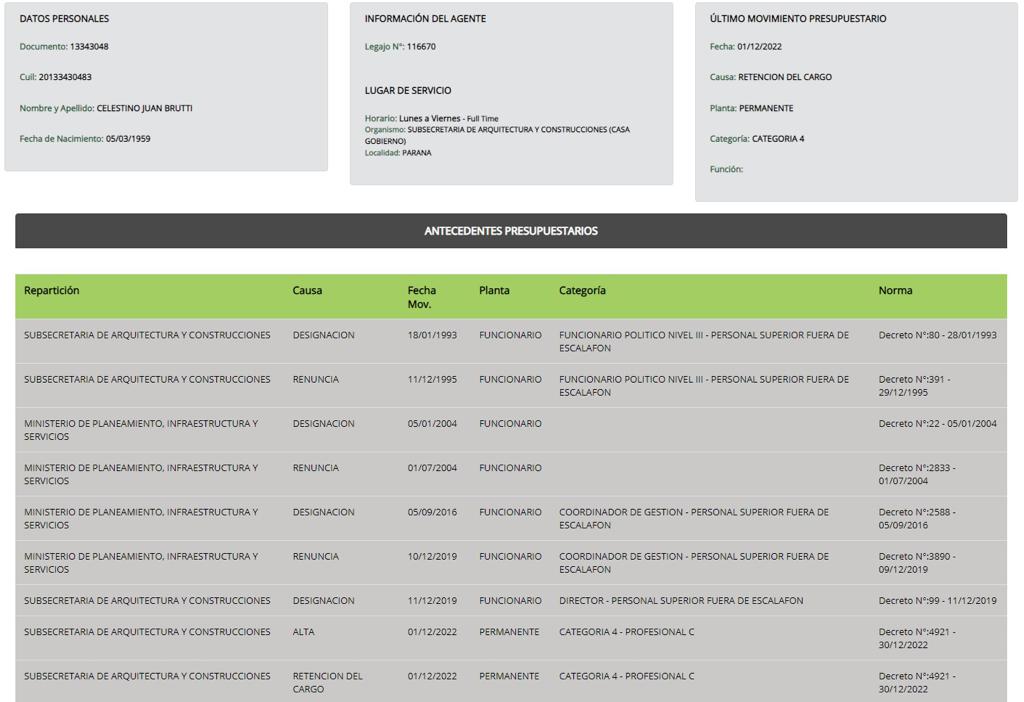Select the Documento number 13343048
This screenshot has height=702, width=1024.
(x=89, y=47)
